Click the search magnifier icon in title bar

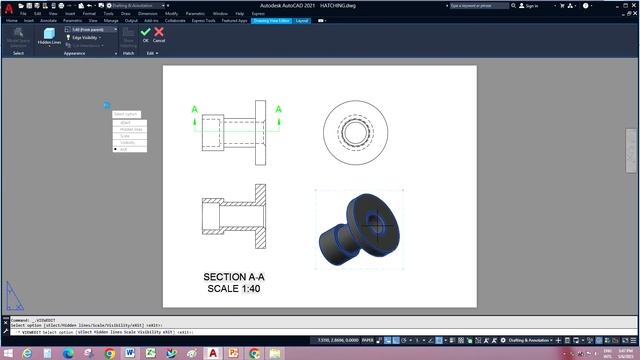tap(513, 6)
